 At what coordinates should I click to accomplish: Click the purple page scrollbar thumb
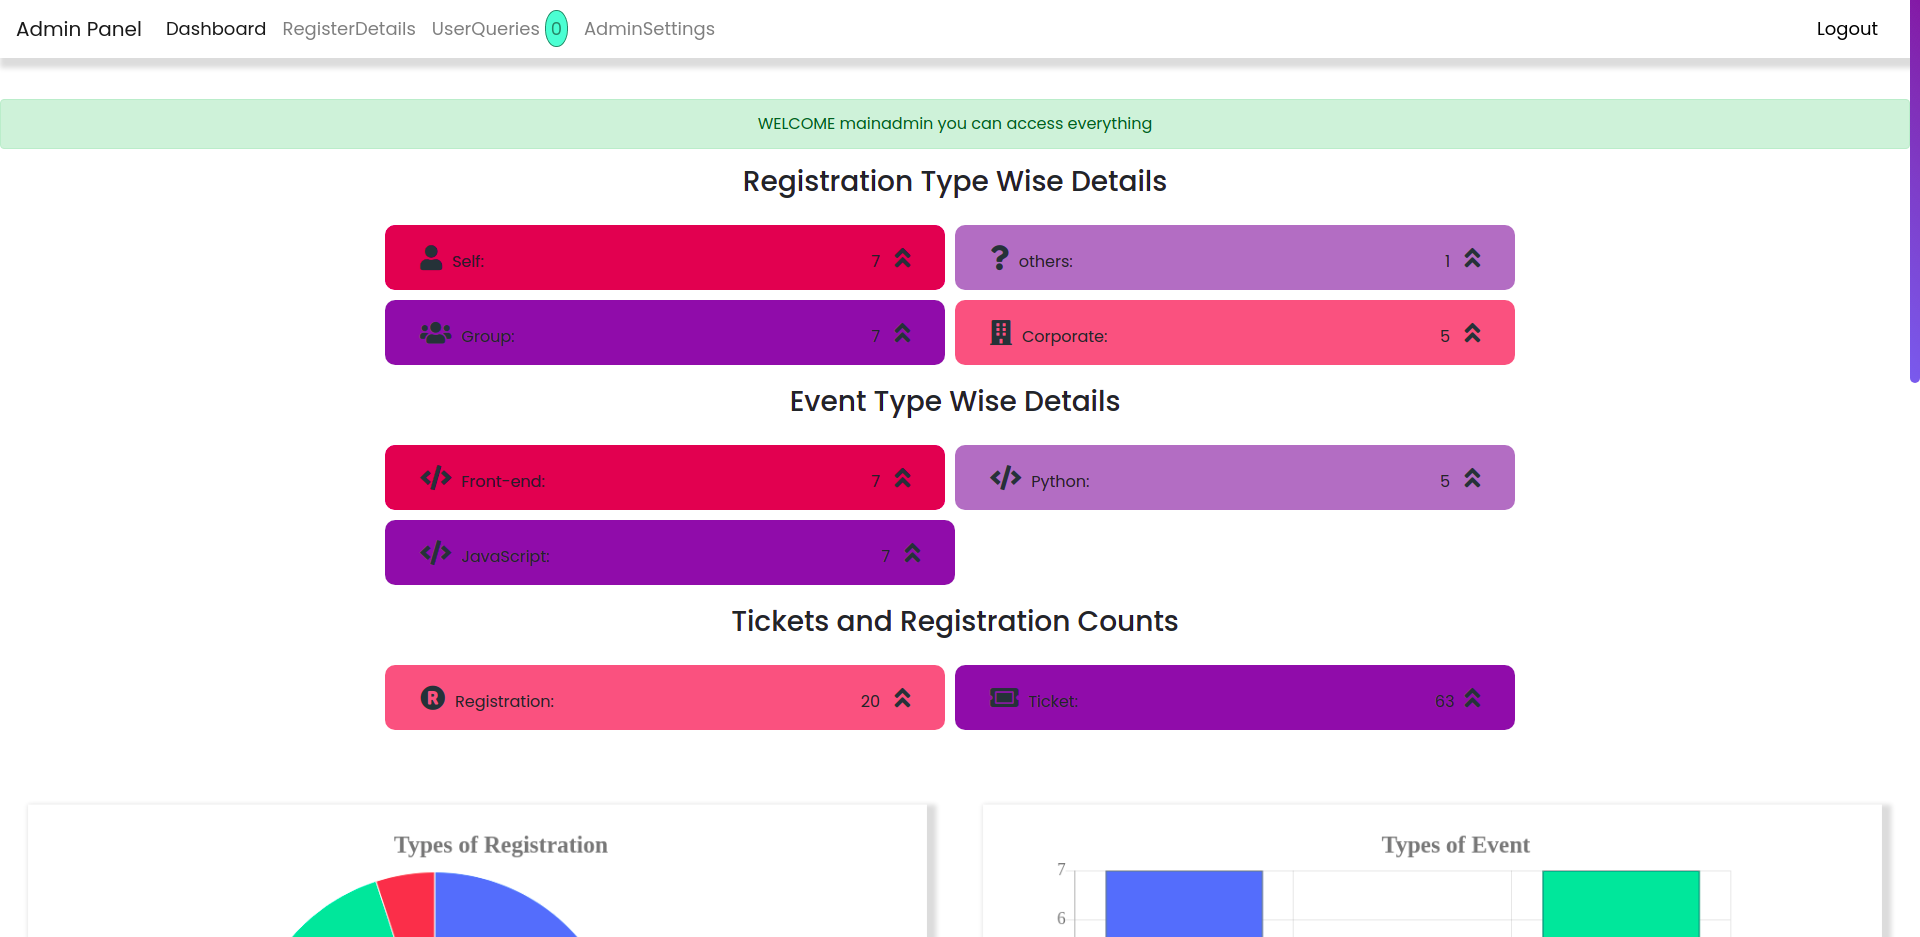[x=1914, y=190]
